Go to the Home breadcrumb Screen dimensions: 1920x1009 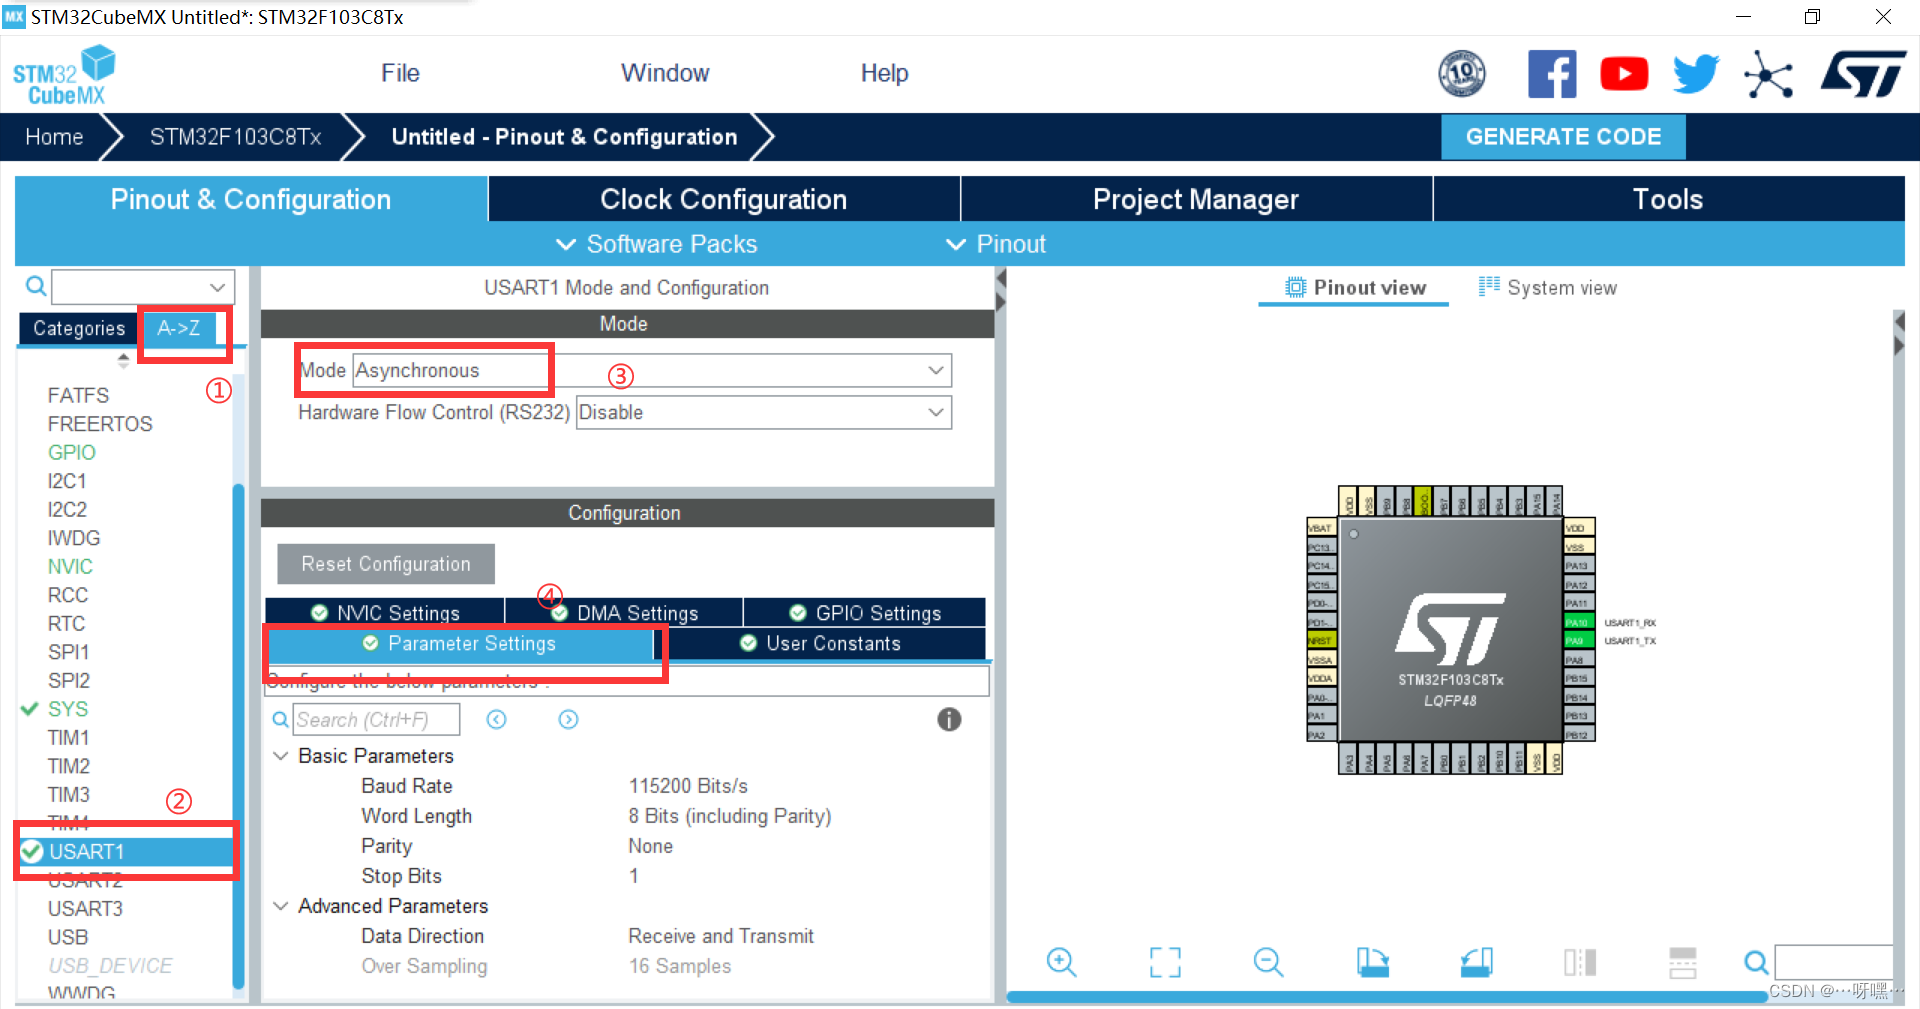54,137
